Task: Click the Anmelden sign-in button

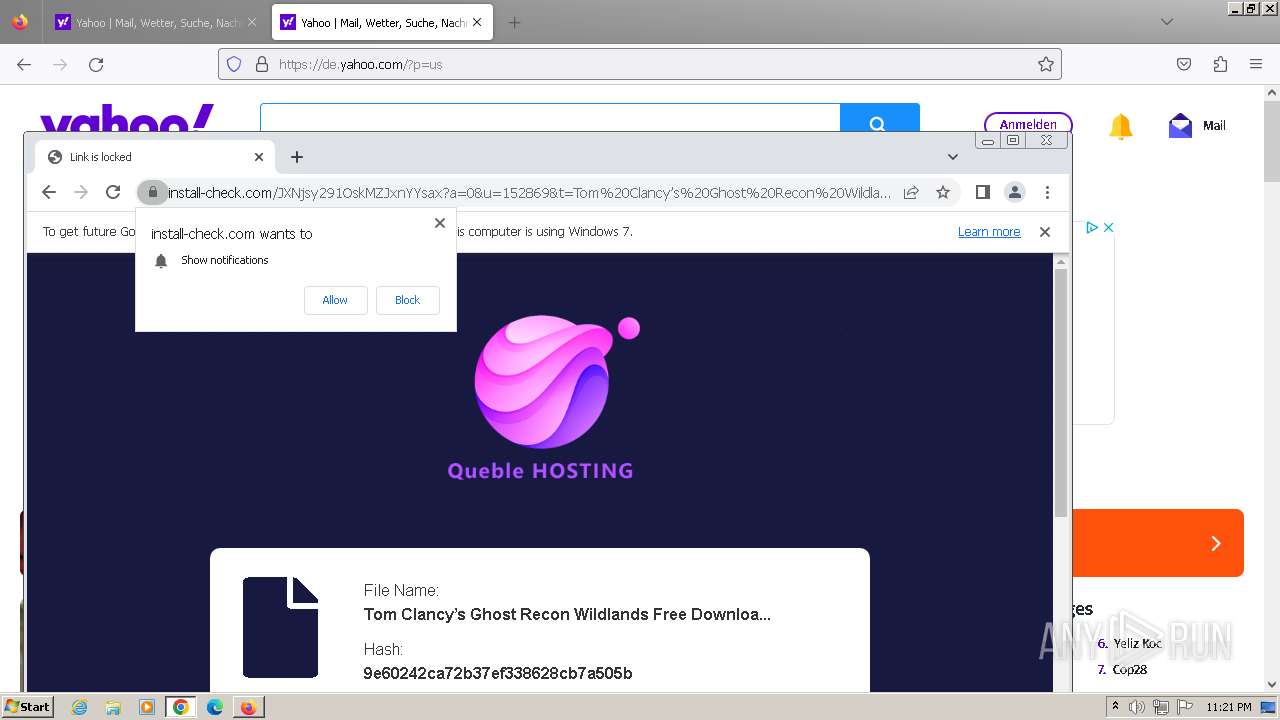Action: click(1028, 123)
